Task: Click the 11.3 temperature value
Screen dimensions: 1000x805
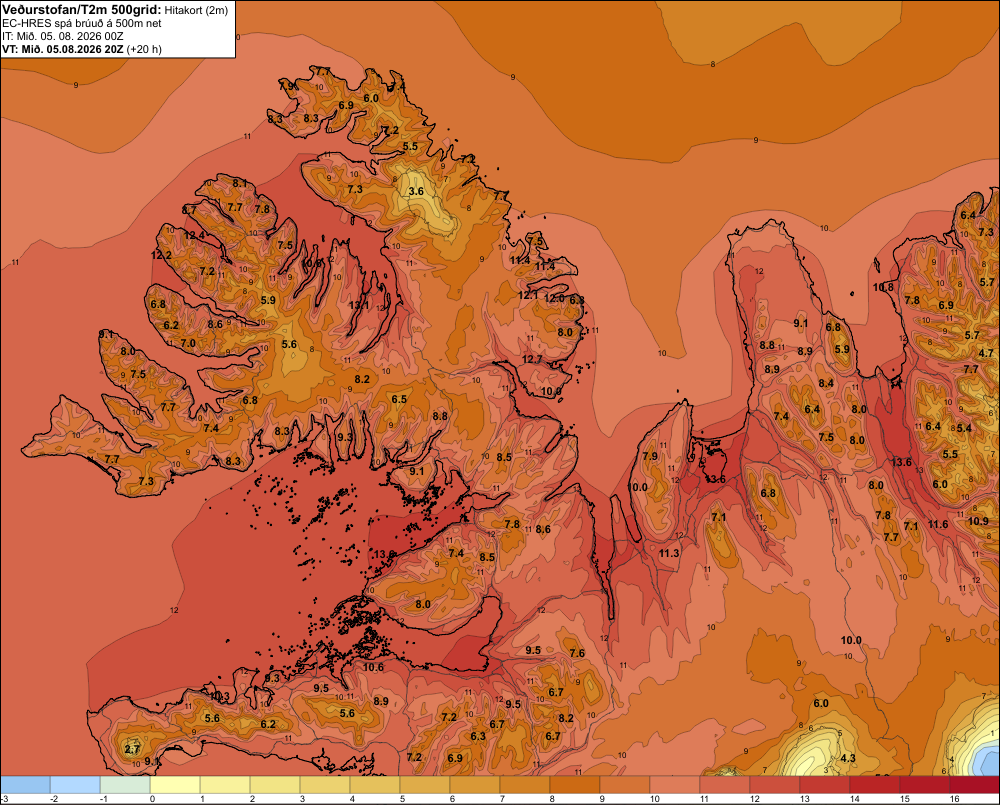Action: coord(669,553)
